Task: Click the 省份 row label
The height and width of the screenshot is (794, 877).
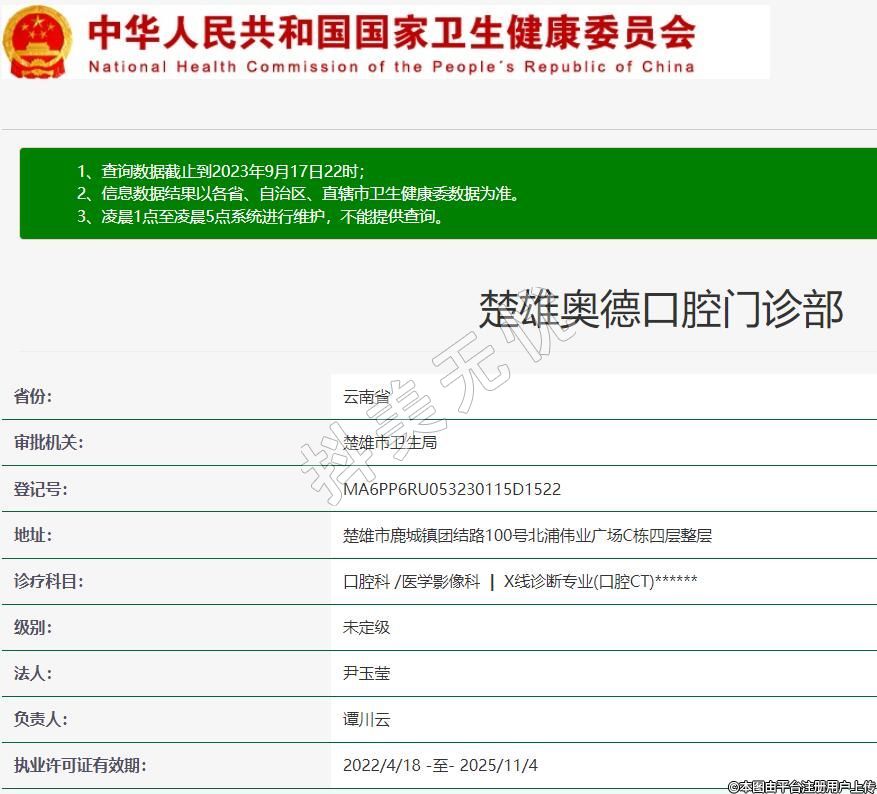Action: click(33, 396)
